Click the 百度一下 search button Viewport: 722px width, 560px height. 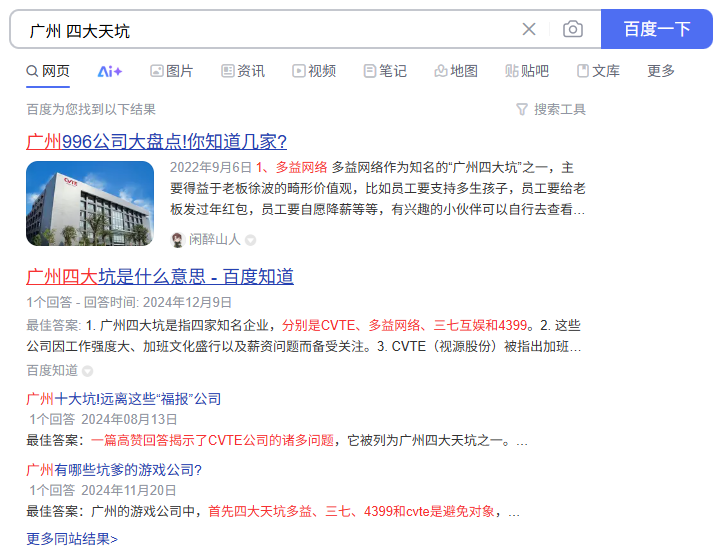(657, 29)
